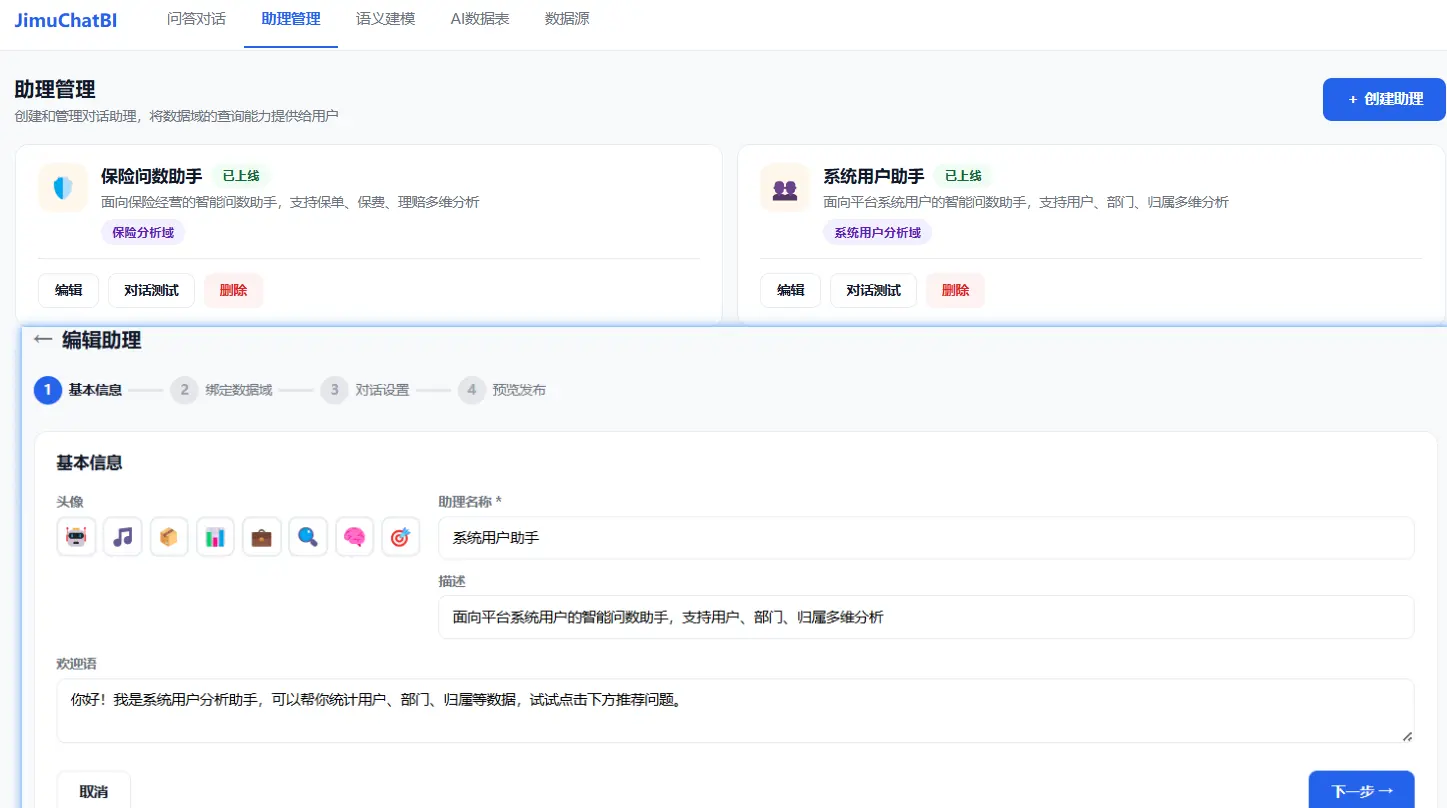Switch to the 语义建模 tab
The width and height of the screenshot is (1447, 808).
coord(386,19)
